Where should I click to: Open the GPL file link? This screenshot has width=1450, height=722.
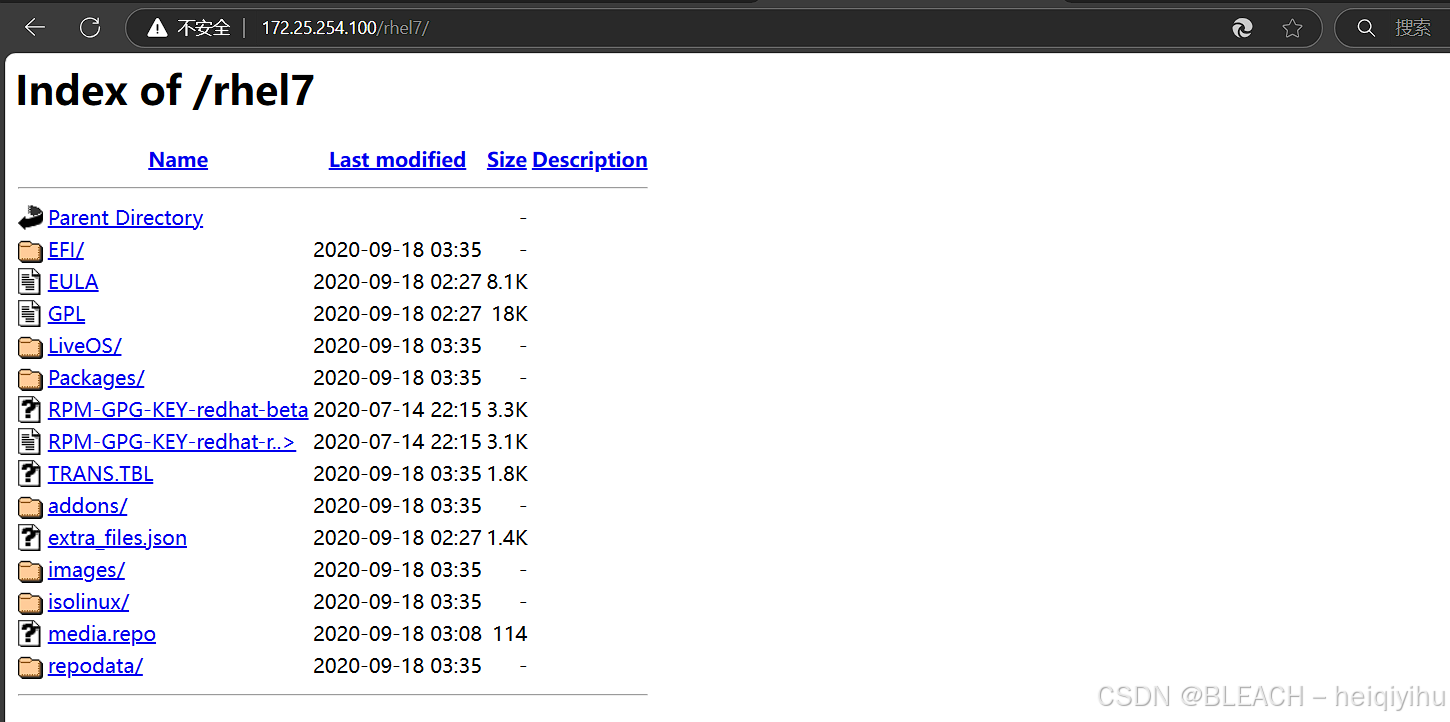click(66, 314)
